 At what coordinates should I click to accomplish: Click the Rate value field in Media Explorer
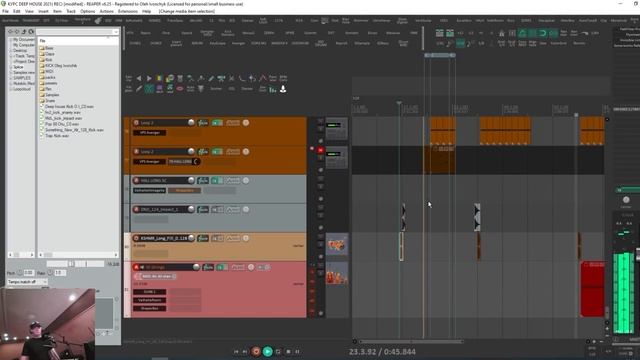[x=60, y=272]
